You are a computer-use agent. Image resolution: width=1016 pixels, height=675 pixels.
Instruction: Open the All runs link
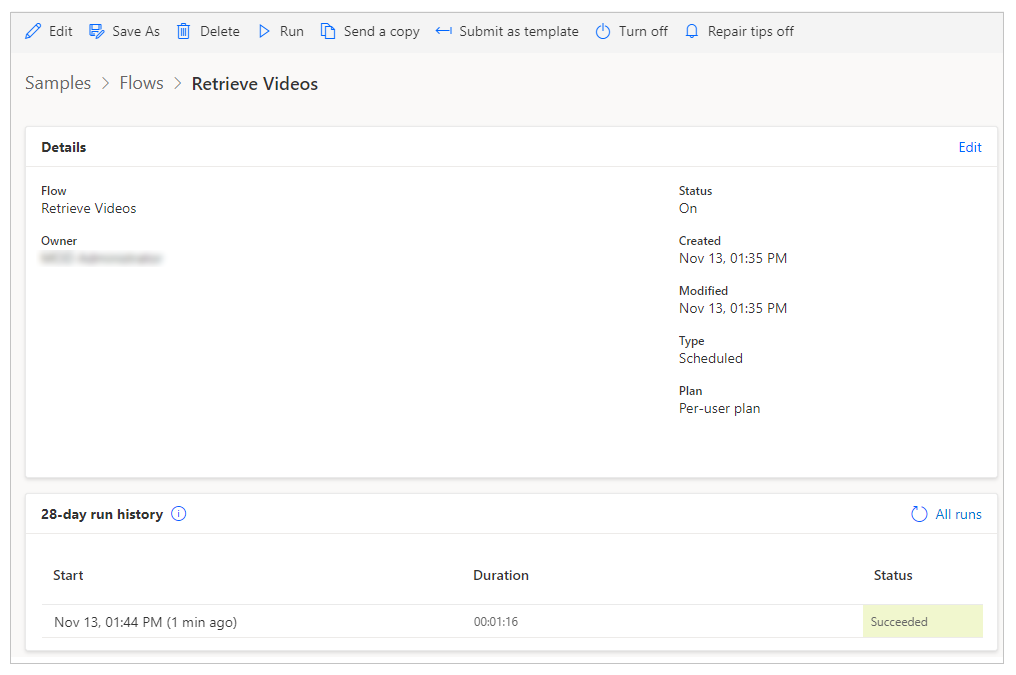[958, 514]
